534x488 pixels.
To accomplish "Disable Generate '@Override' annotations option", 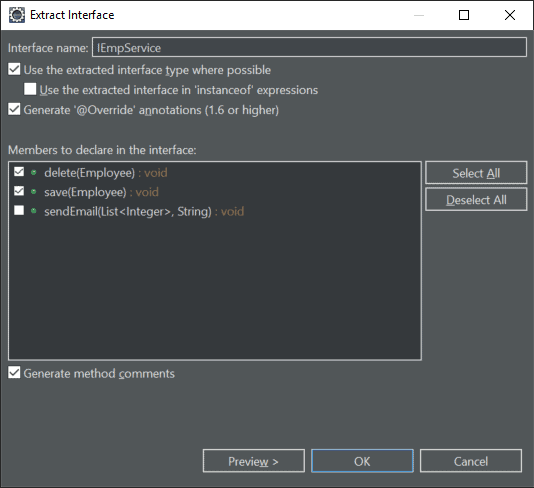I will (x=14, y=109).
